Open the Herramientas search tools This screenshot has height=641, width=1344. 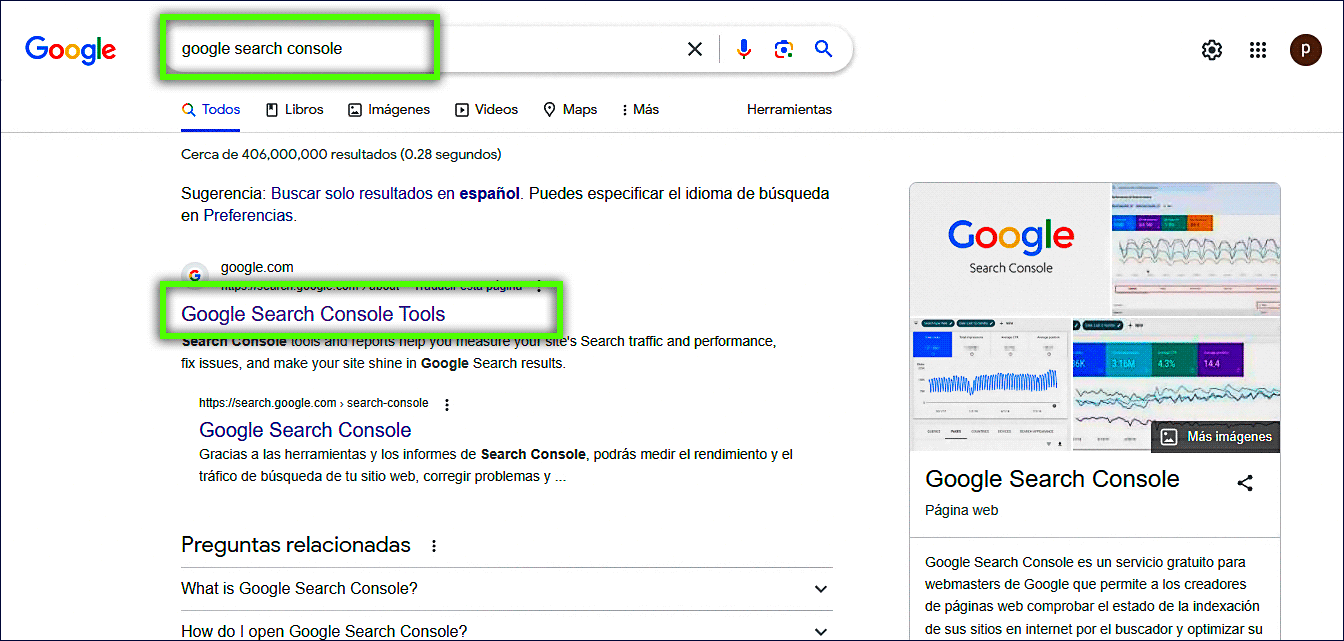789,110
